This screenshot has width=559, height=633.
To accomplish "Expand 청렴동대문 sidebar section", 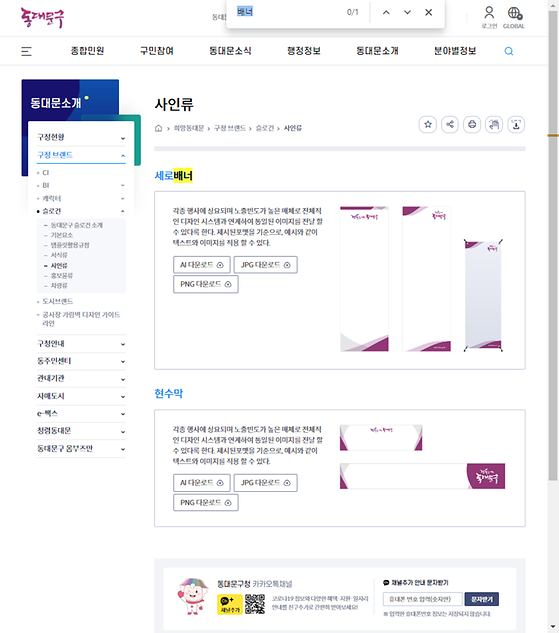I will pyautogui.click(x=81, y=431).
